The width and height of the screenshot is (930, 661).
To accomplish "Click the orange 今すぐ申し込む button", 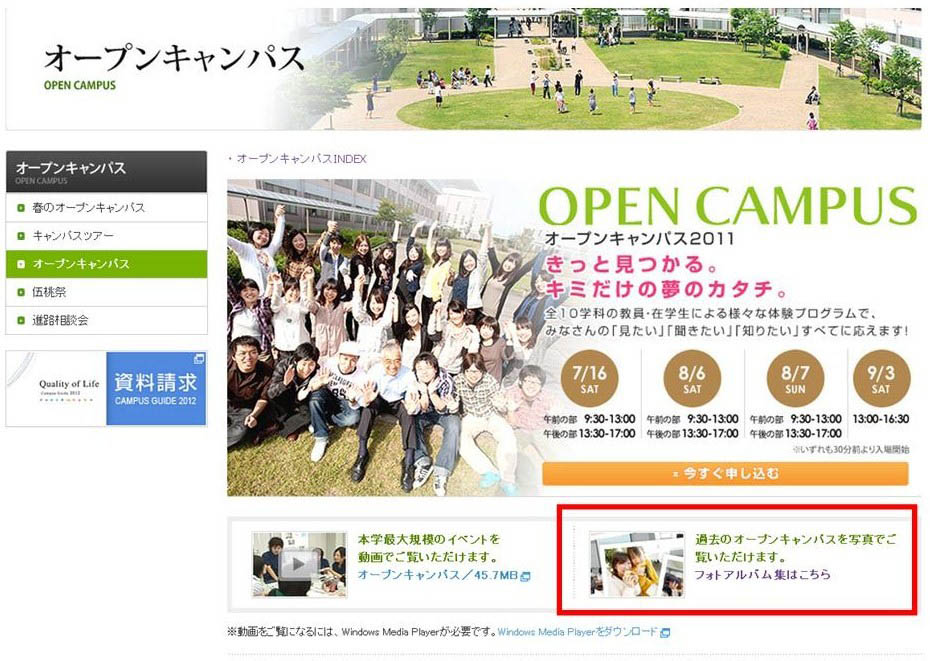I will pyautogui.click(x=725, y=473).
